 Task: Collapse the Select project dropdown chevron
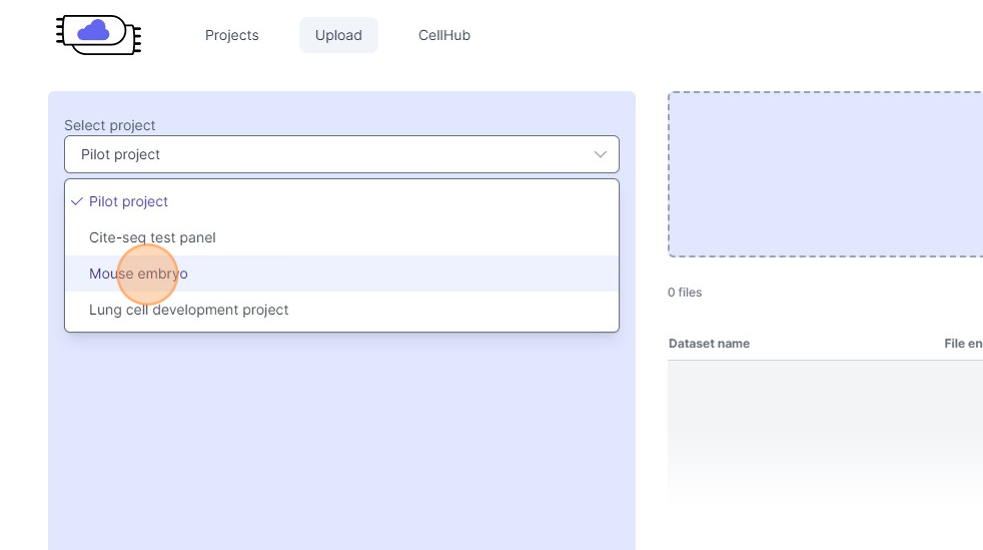tap(600, 154)
